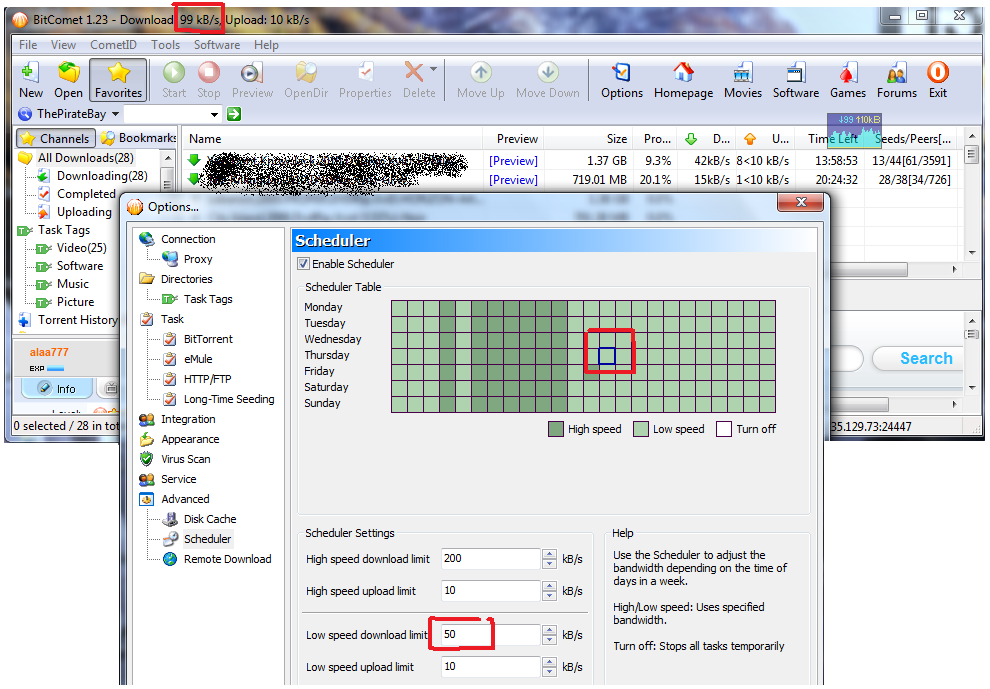990x689 pixels.
Task: Click the first torrent's Preview link
Action: pos(513,161)
